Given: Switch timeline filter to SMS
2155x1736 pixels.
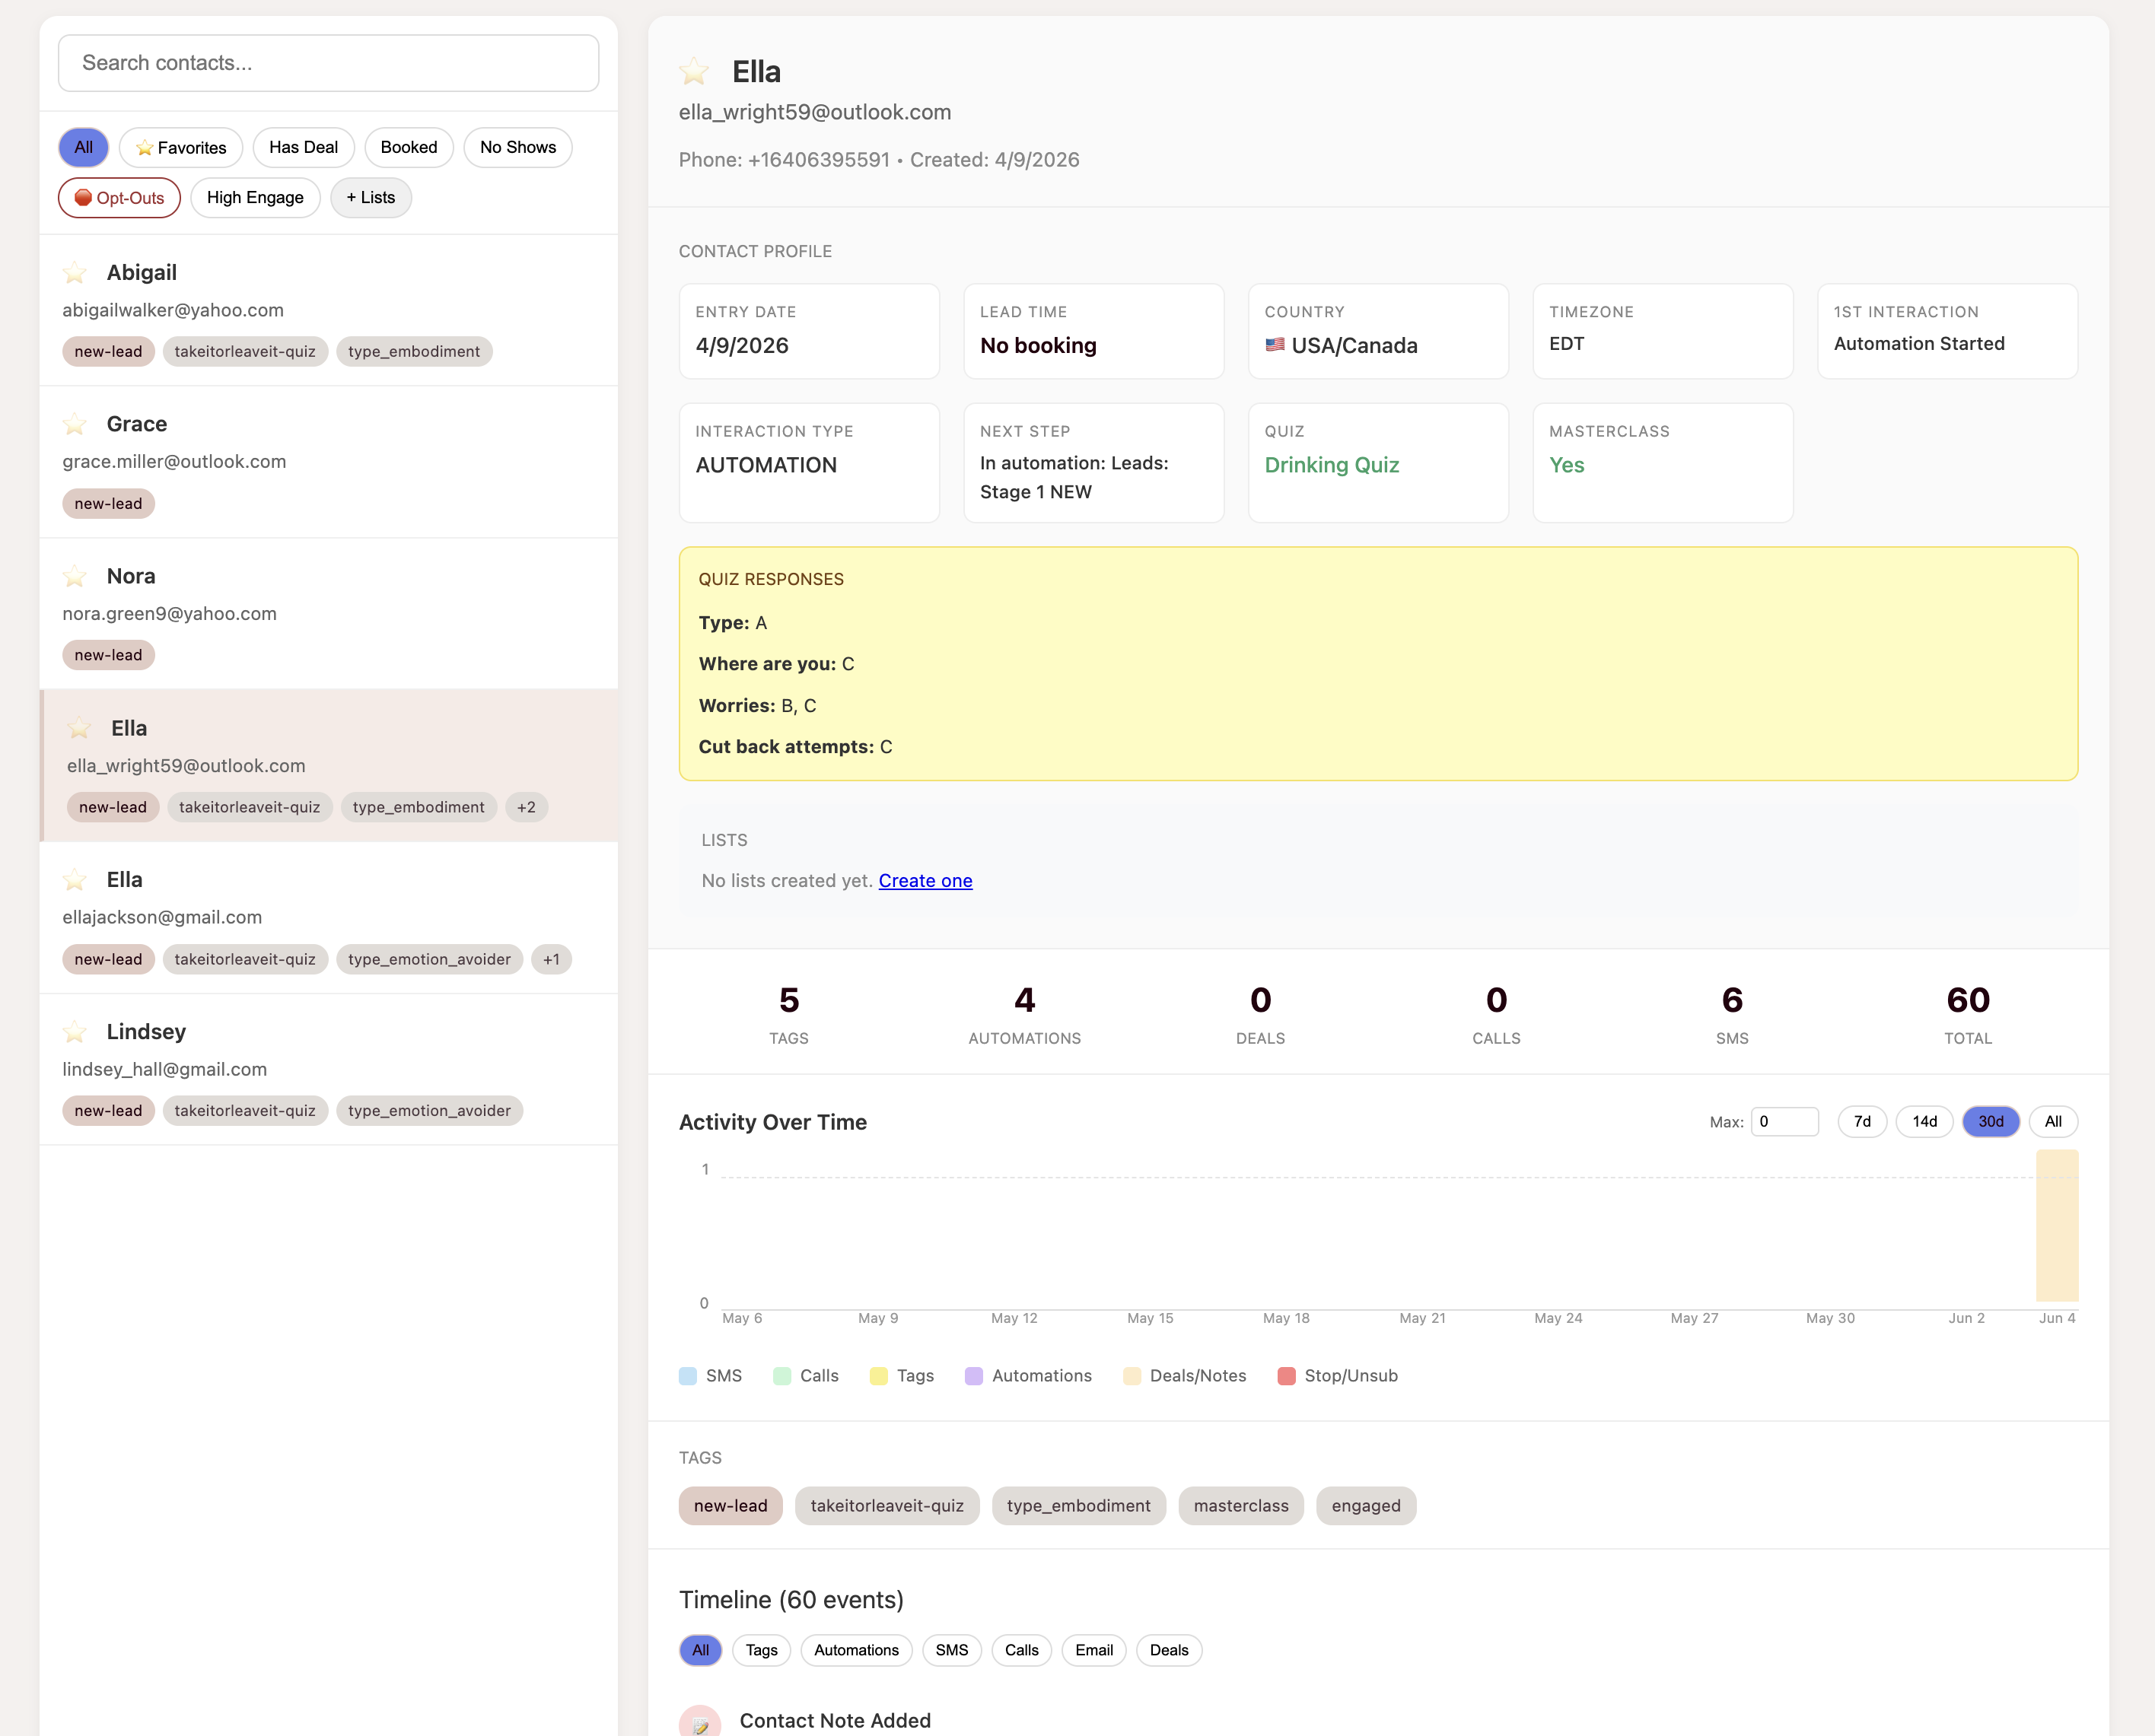Looking at the screenshot, I should (951, 1650).
